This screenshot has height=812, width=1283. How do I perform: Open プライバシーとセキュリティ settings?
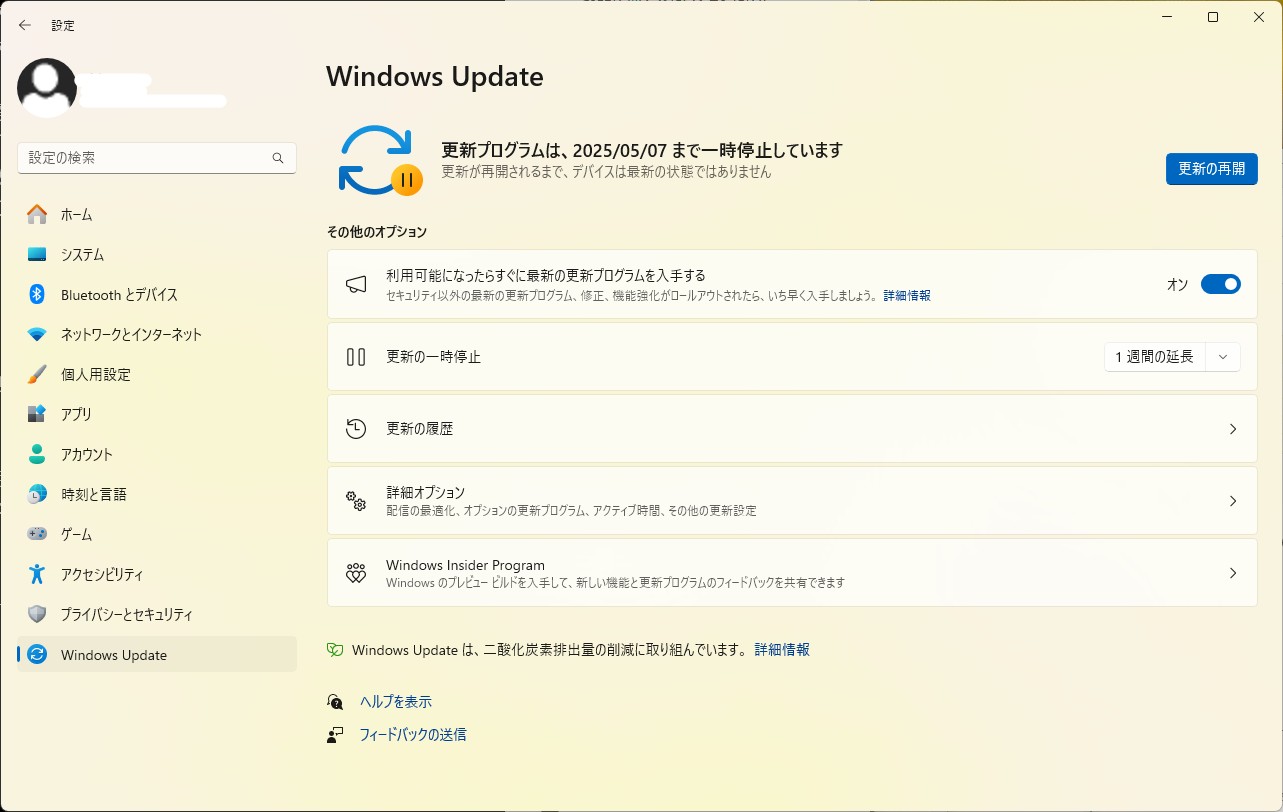click(157, 614)
